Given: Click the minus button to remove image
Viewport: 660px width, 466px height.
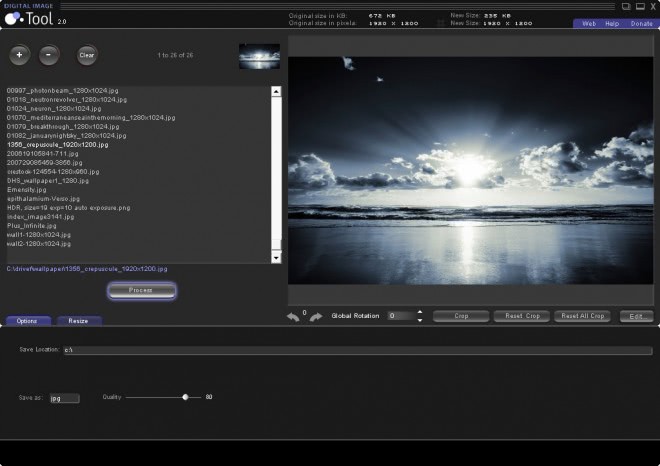Looking at the screenshot, I should (x=49, y=55).
